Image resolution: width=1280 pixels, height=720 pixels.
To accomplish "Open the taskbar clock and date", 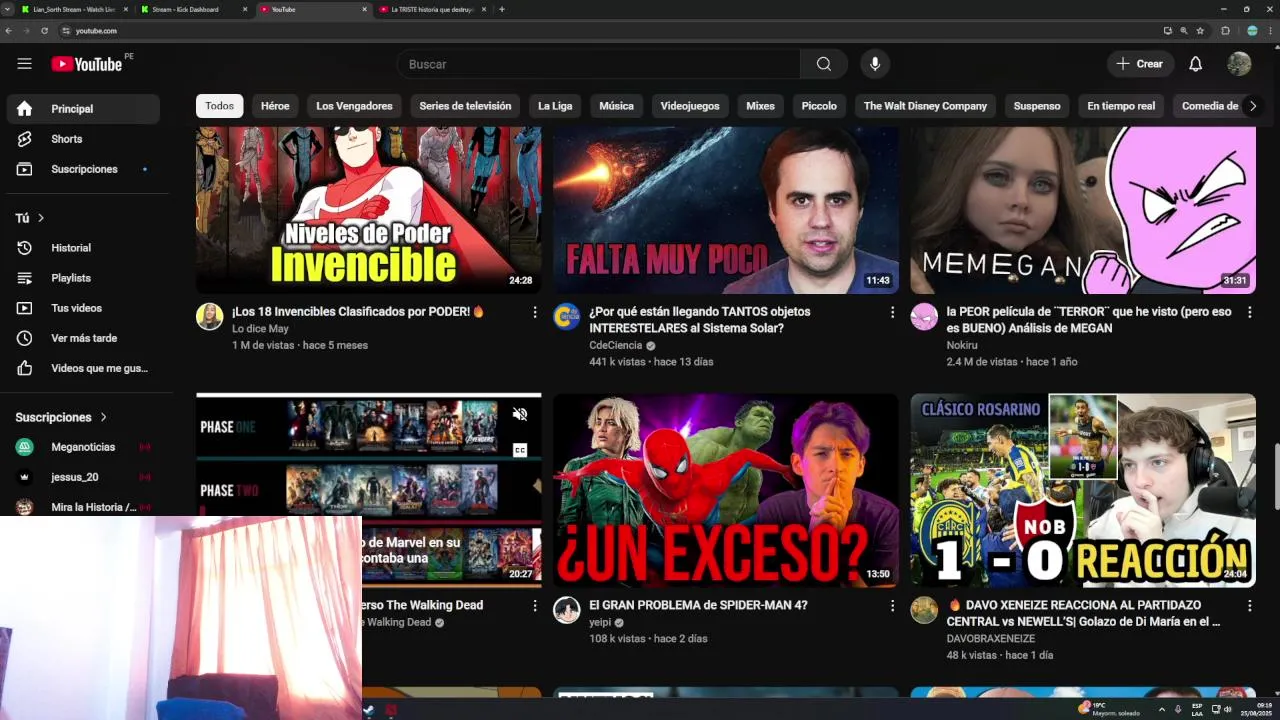I will 1255,709.
